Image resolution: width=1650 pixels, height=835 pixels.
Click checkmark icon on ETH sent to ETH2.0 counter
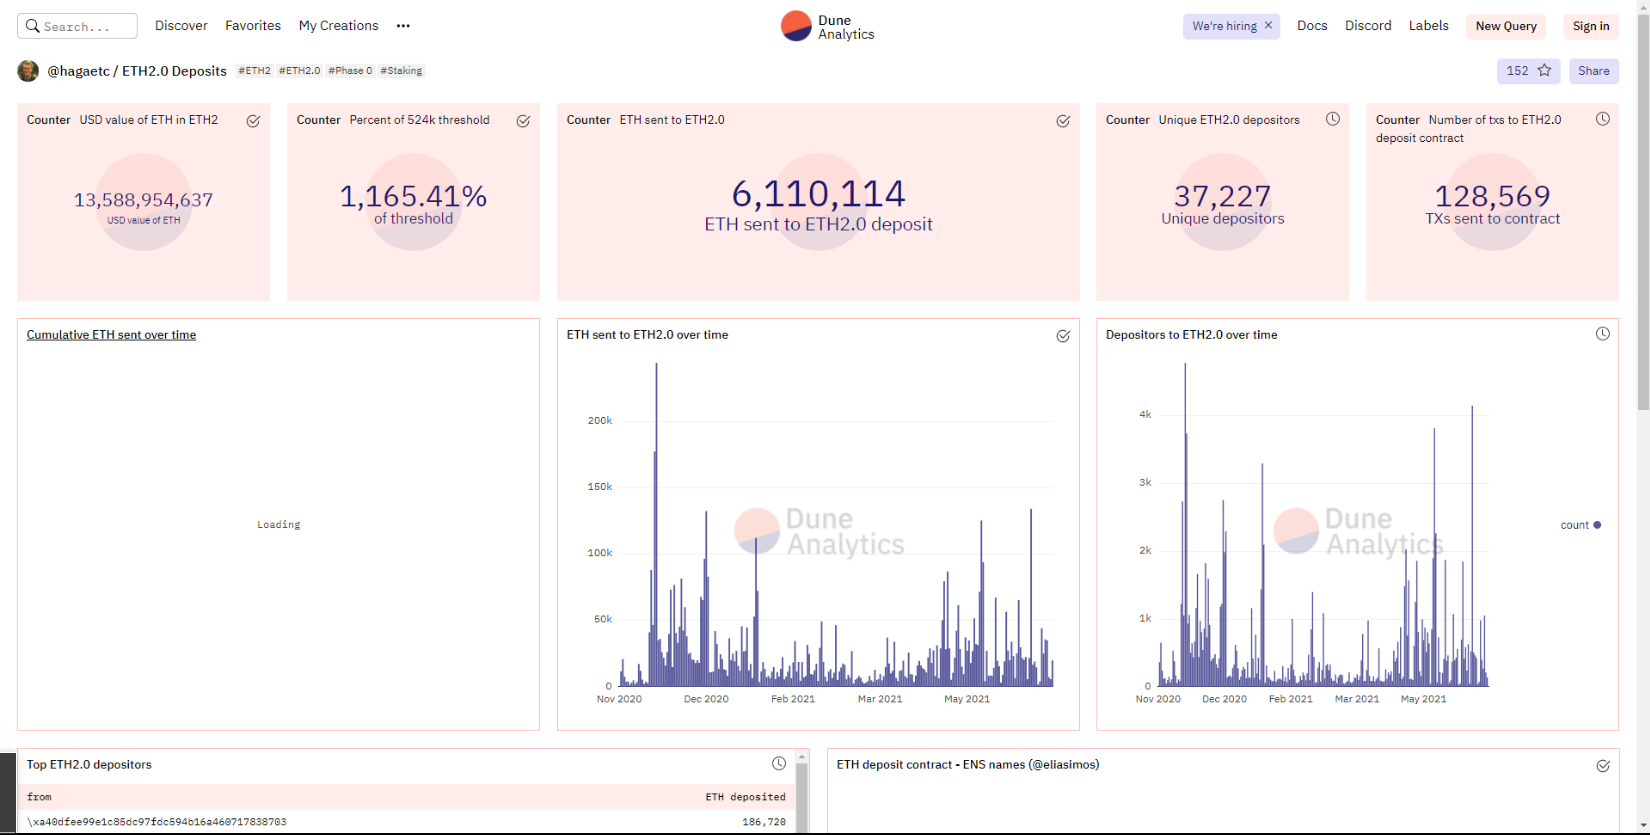1063,121
